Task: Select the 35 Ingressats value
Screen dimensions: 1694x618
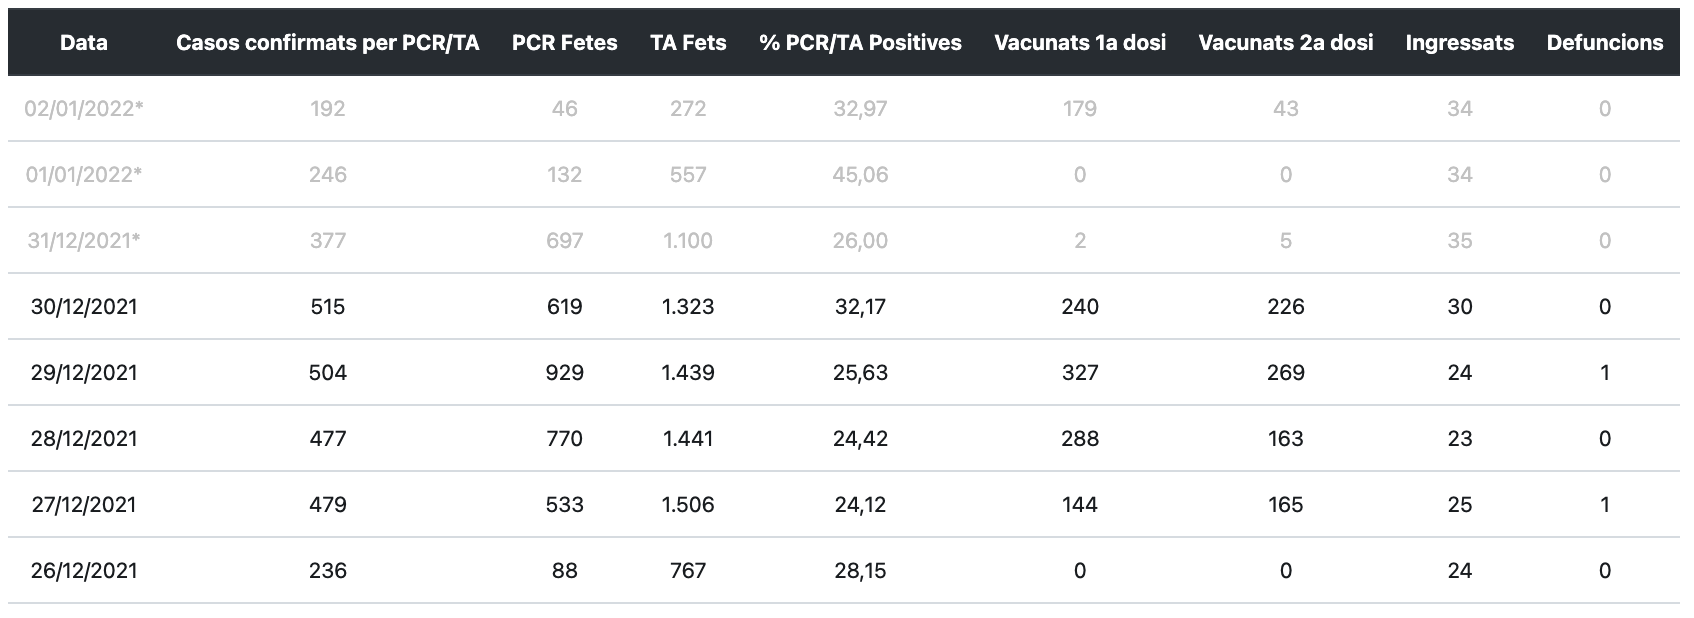Action: coord(1459,240)
